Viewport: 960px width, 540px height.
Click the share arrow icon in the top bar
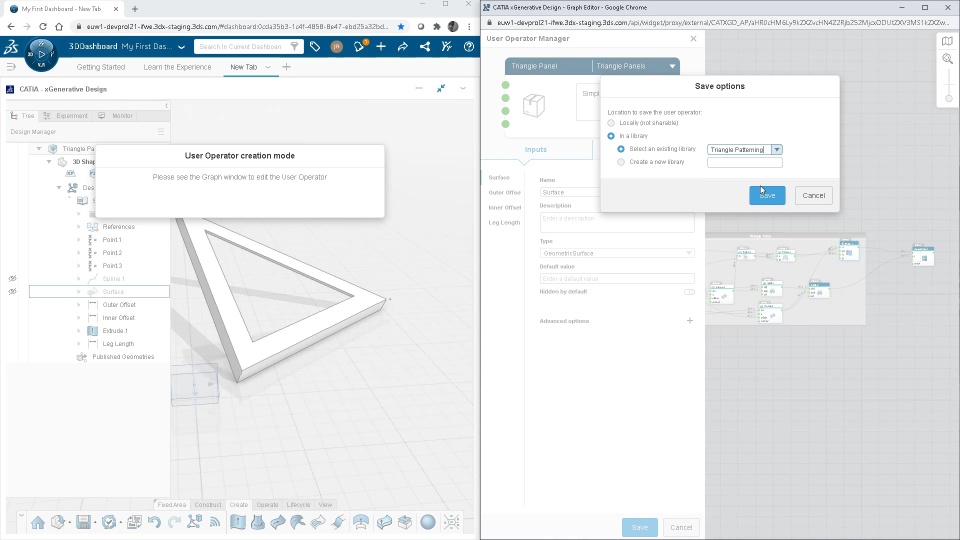(x=402, y=47)
